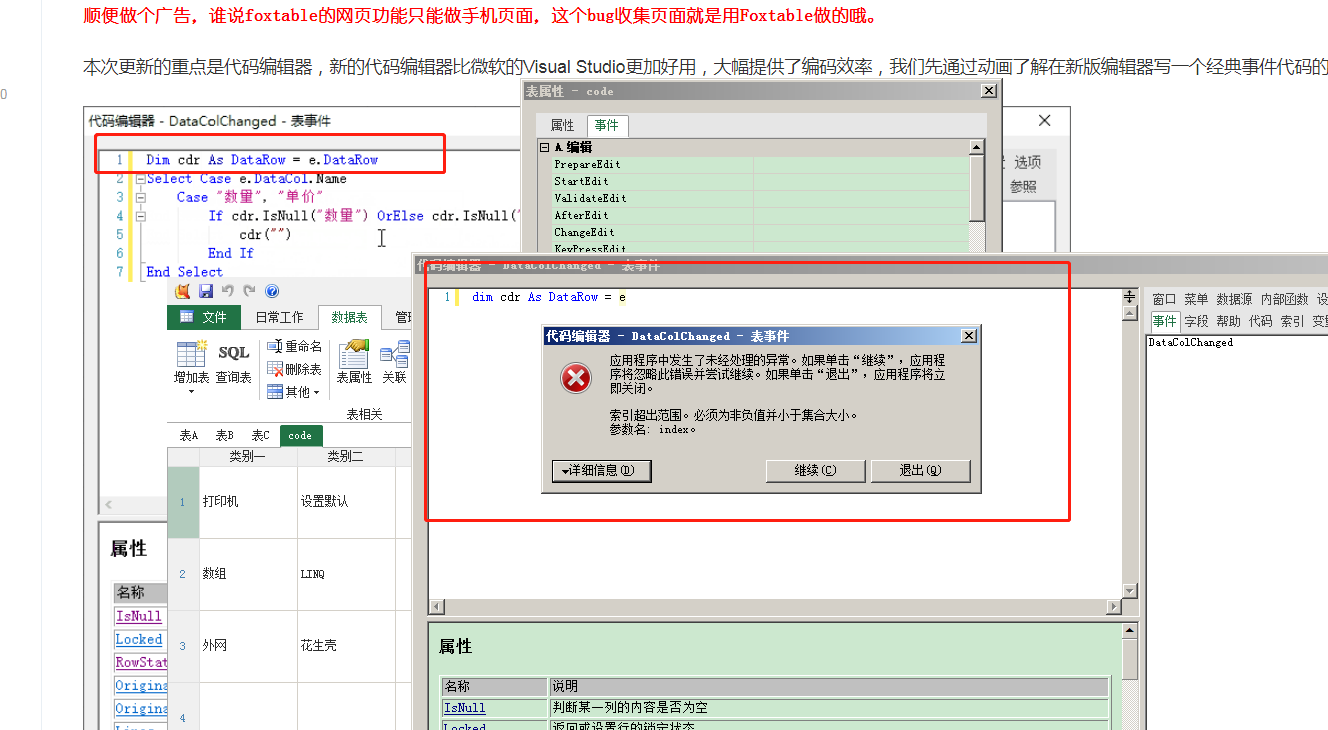Select the 索引 tab in right editor side panel
The width and height of the screenshot is (1328, 730).
pyautogui.click(x=1292, y=321)
